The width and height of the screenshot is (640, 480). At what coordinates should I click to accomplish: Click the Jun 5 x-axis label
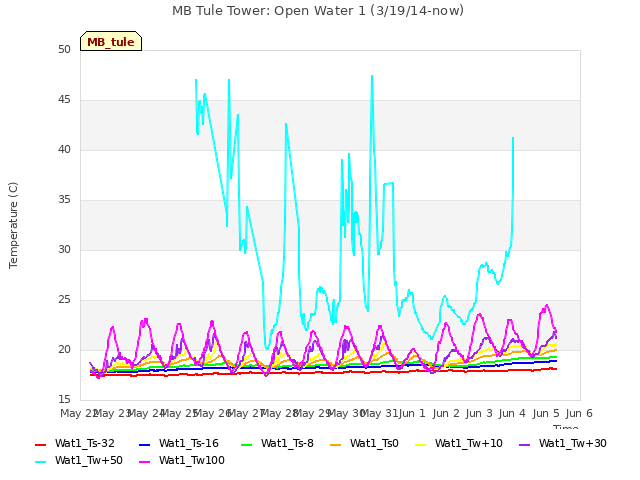tap(546, 413)
